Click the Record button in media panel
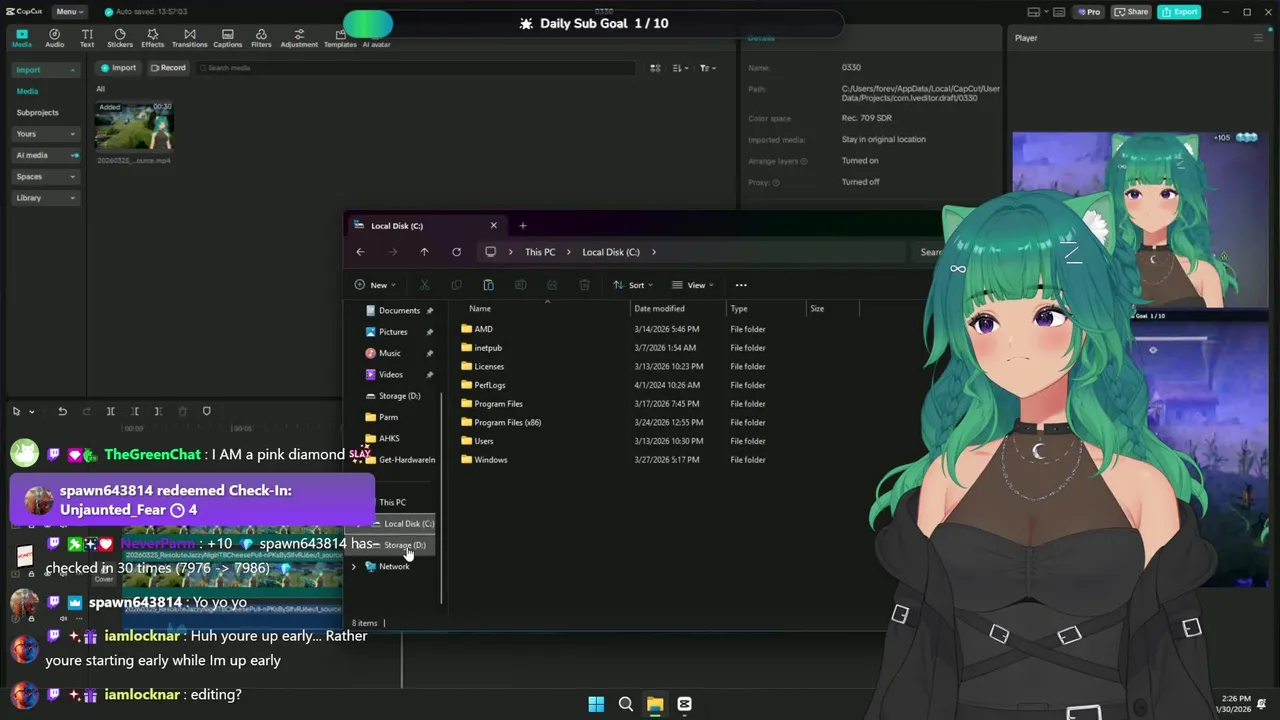The image size is (1280, 720). [x=168, y=68]
